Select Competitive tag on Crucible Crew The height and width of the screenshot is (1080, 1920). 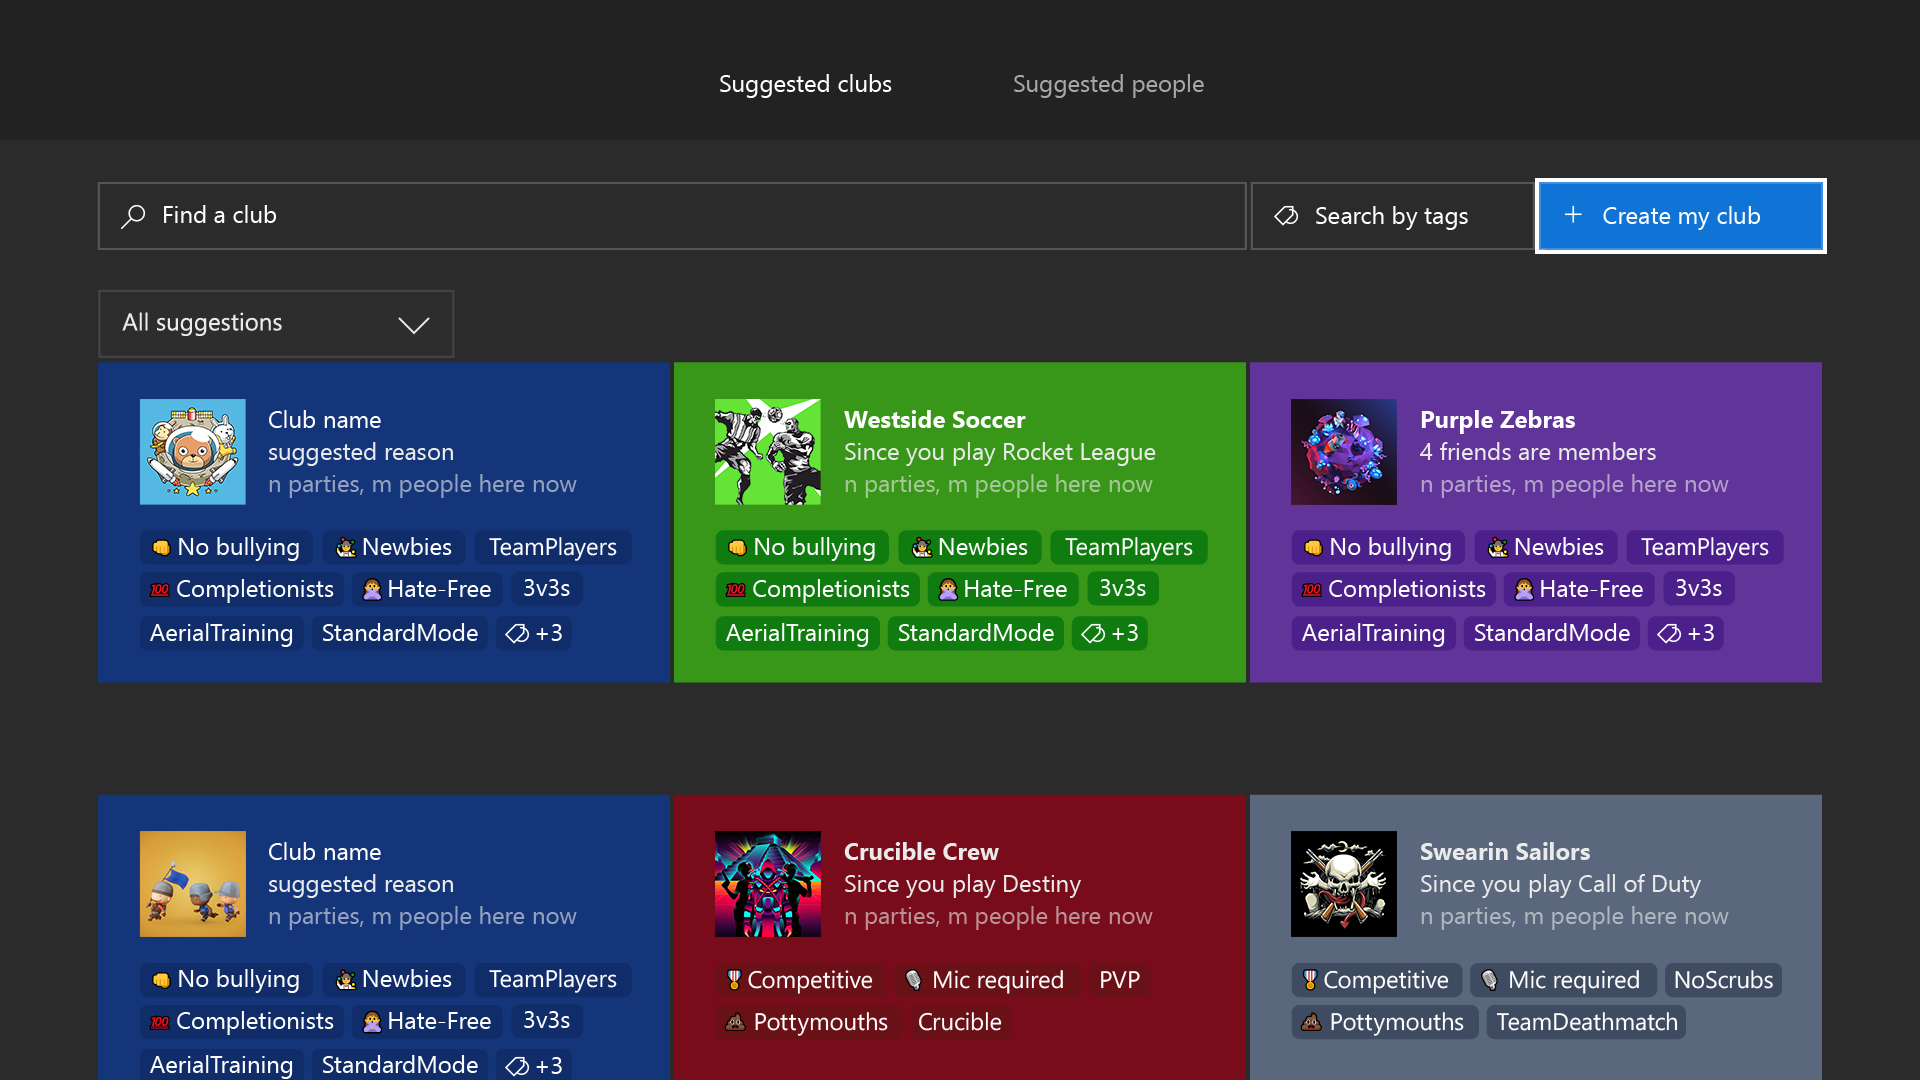point(799,980)
